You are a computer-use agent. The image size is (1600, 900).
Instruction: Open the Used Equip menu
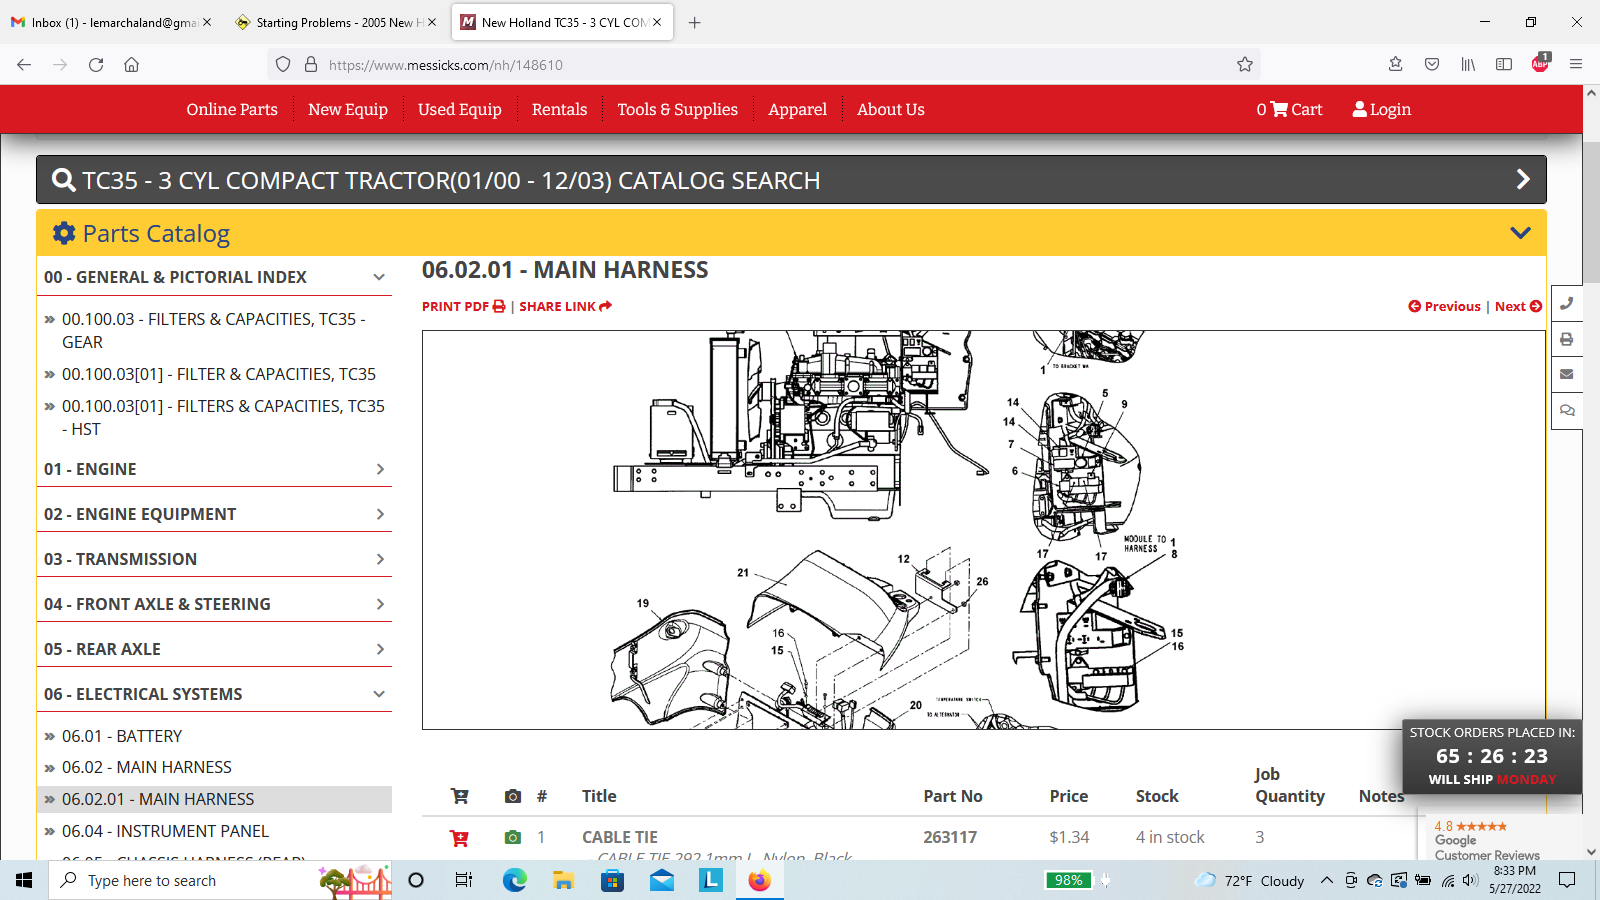pyautogui.click(x=460, y=109)
